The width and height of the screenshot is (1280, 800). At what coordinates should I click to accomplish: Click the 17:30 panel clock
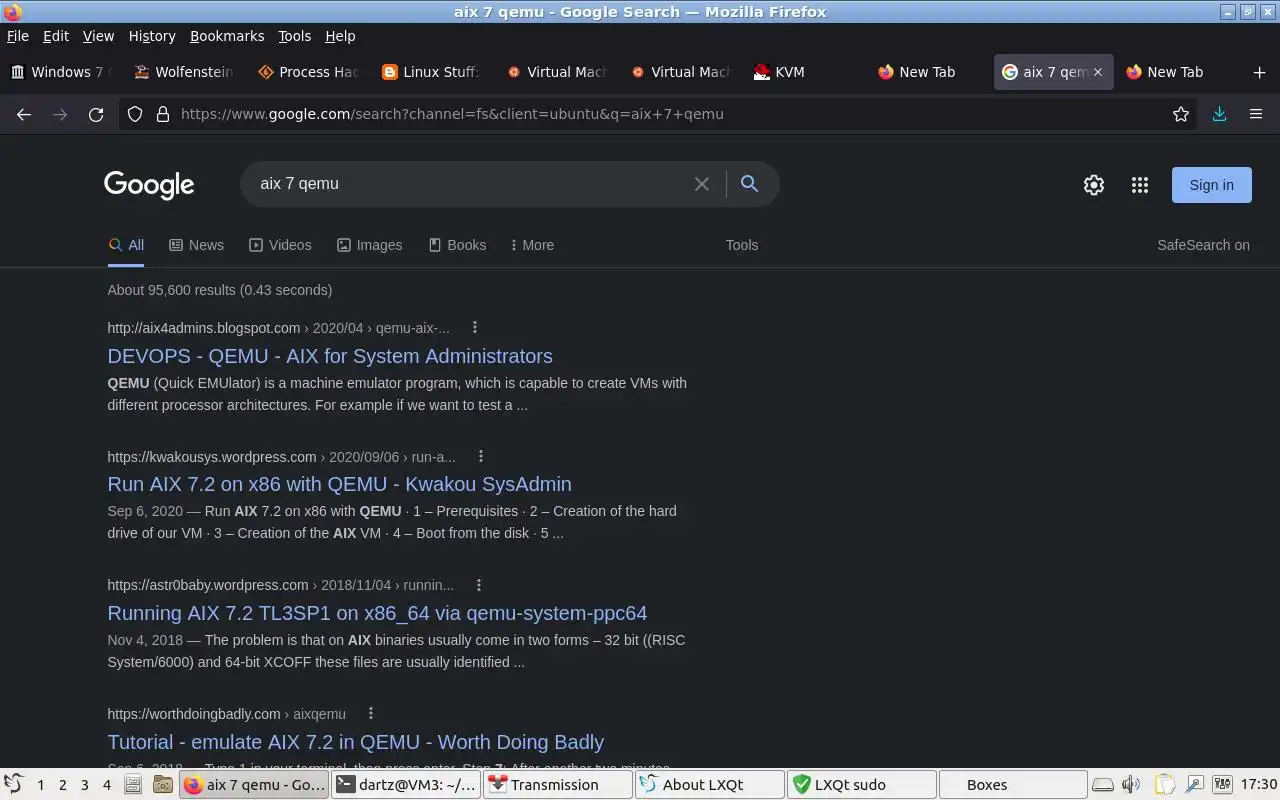(x=1259, y=785)
